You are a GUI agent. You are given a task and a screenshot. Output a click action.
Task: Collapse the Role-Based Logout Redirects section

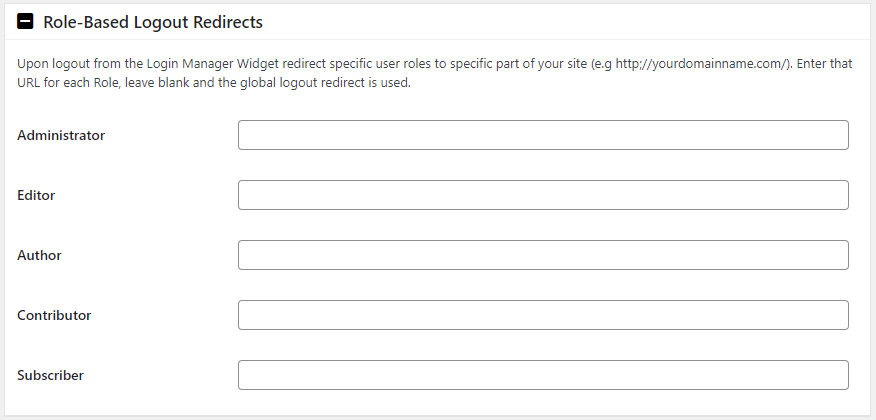[25, 22]
